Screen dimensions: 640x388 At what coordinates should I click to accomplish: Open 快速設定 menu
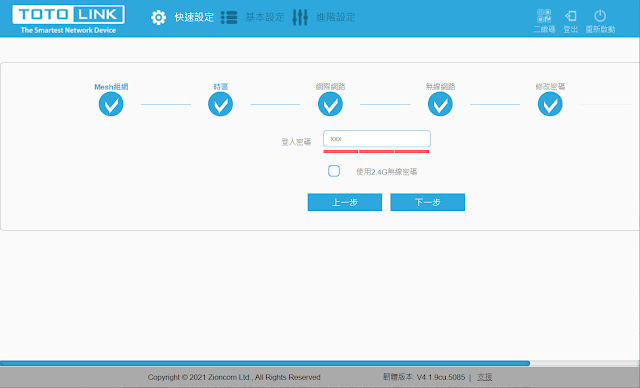point(194,17)
